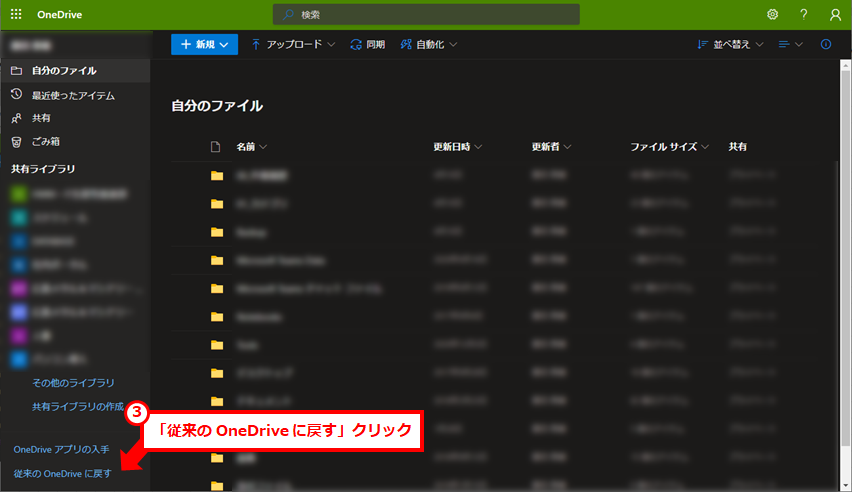Screen dimensions: 852x492
Task: Open the view options list icon dropdown
Action: pyautogui.click(x=791, y=45)
